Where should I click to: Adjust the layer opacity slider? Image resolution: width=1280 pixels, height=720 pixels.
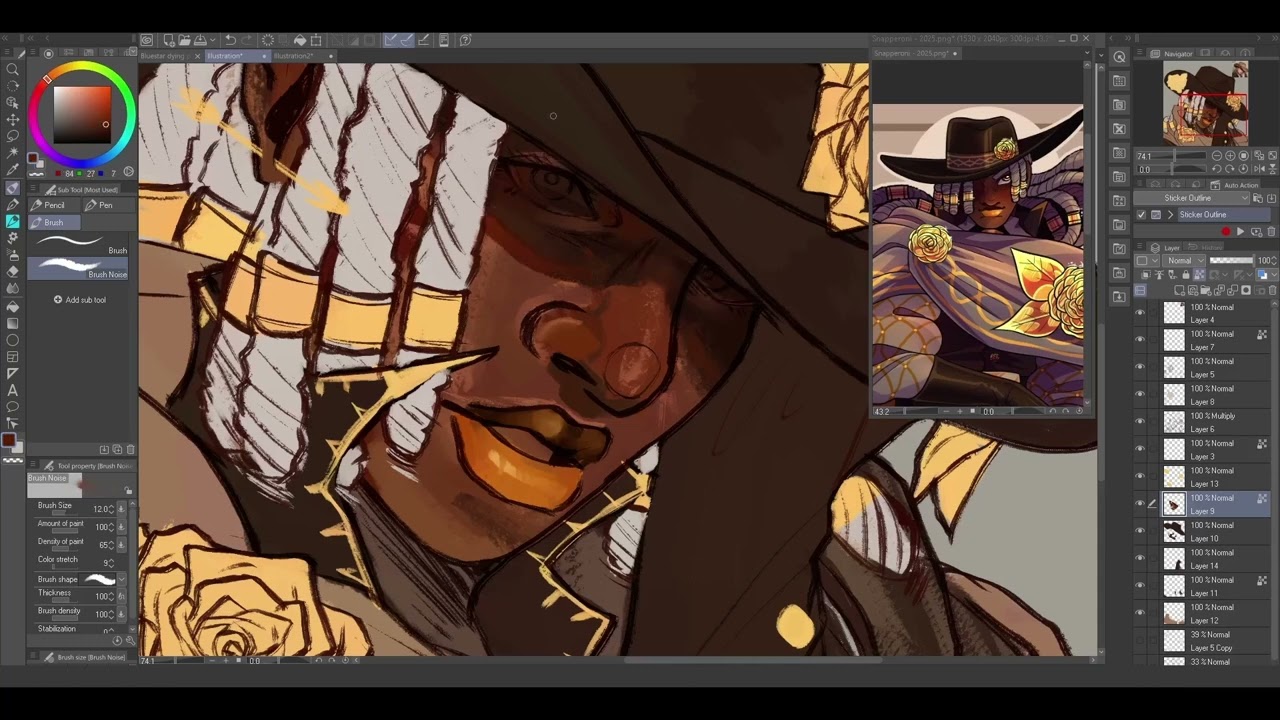(x=1232, y=260)
